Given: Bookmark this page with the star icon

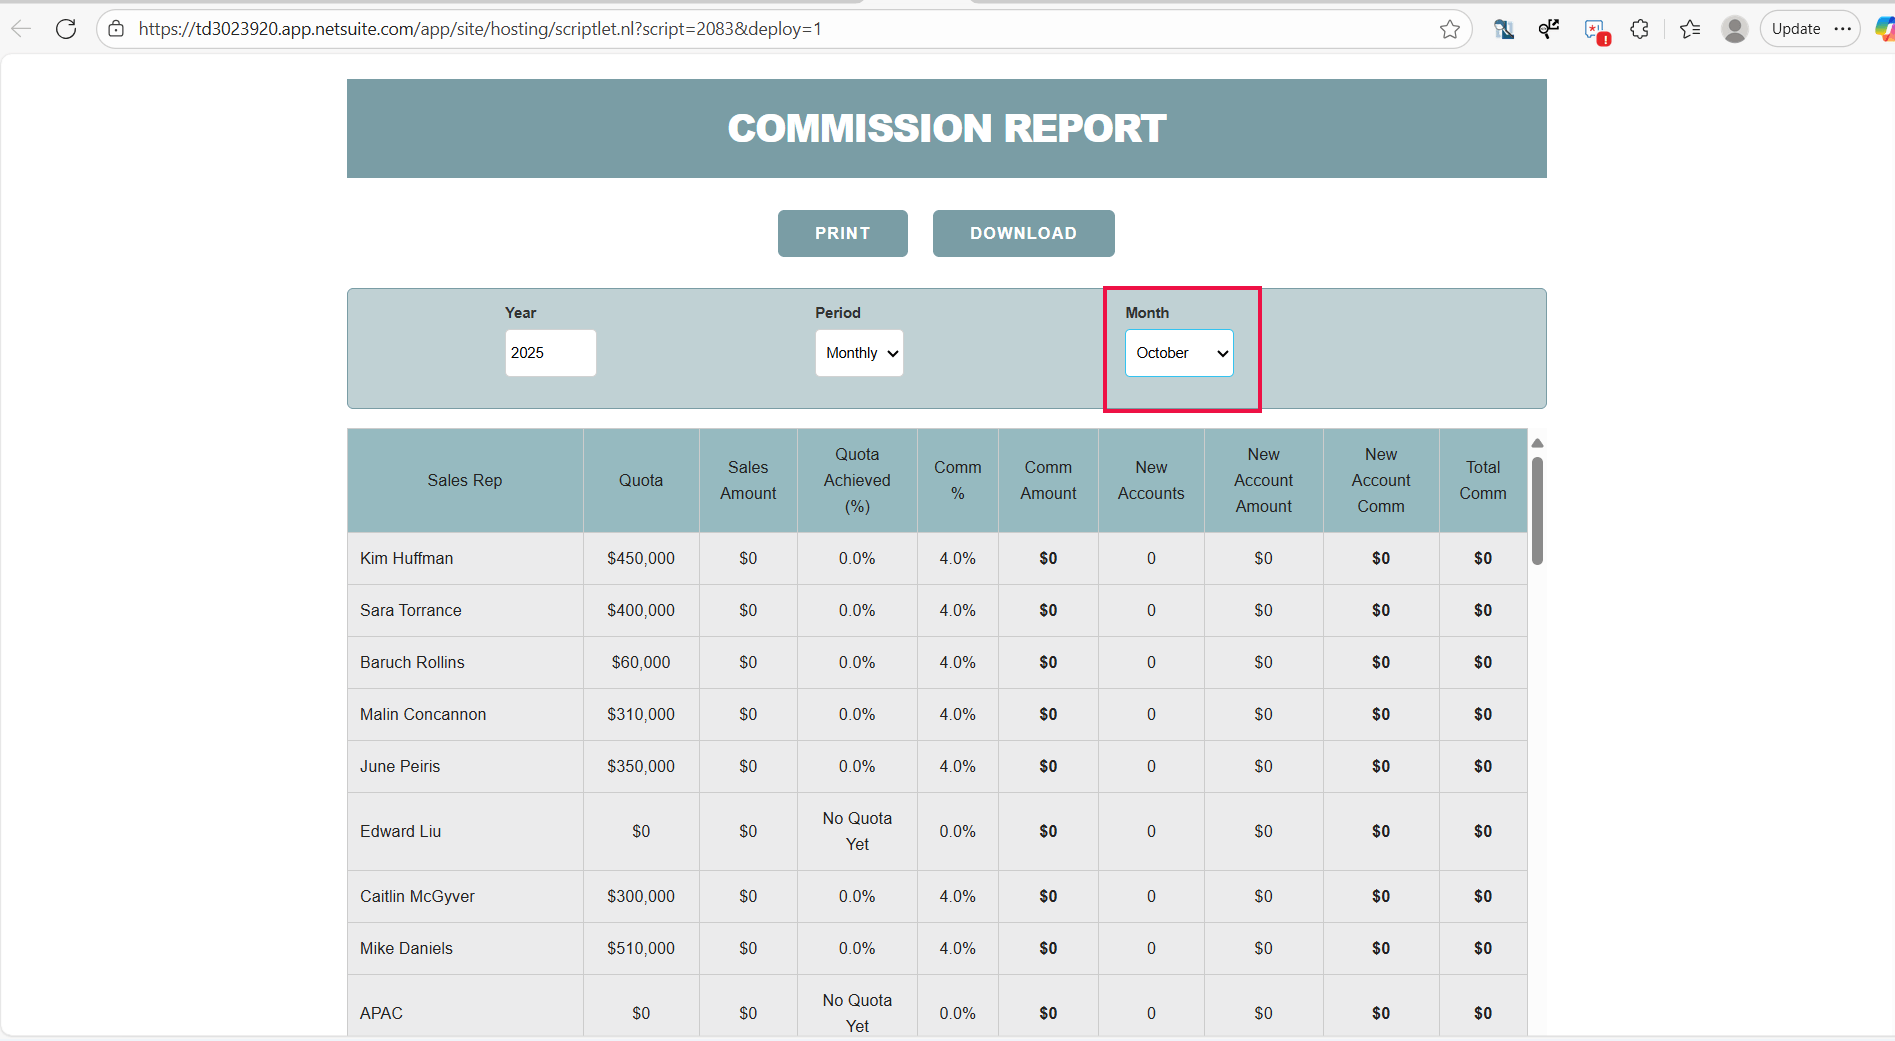Looking at the screenshot, I should click(x=1452, y=29).
